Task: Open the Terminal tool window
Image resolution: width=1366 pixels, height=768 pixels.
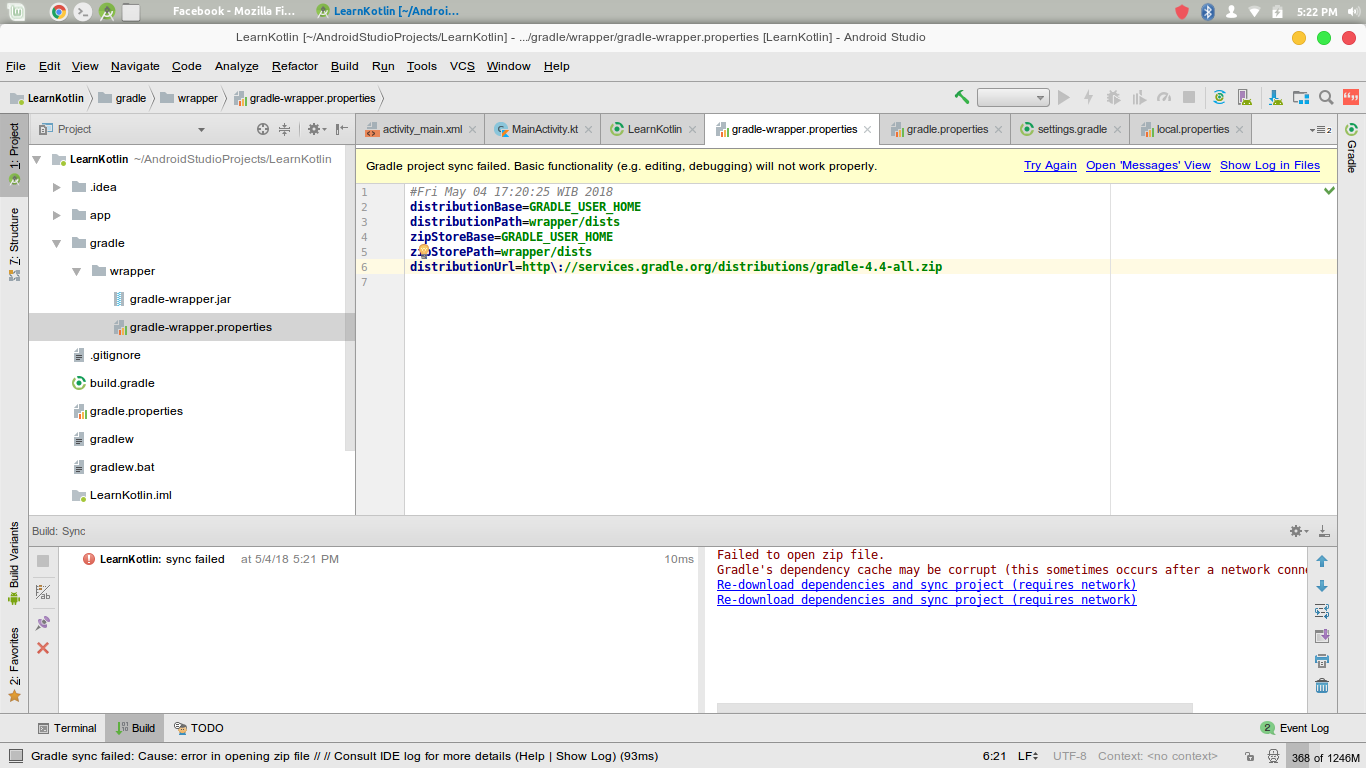Action: pyautogui.click(x=67, y=728)
